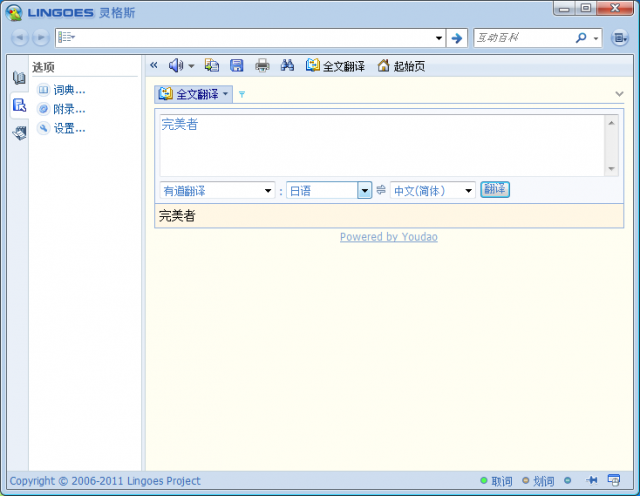The image size is (640, 496).
Task: Swap source and target languages
Action: click(x=381, y=190)
